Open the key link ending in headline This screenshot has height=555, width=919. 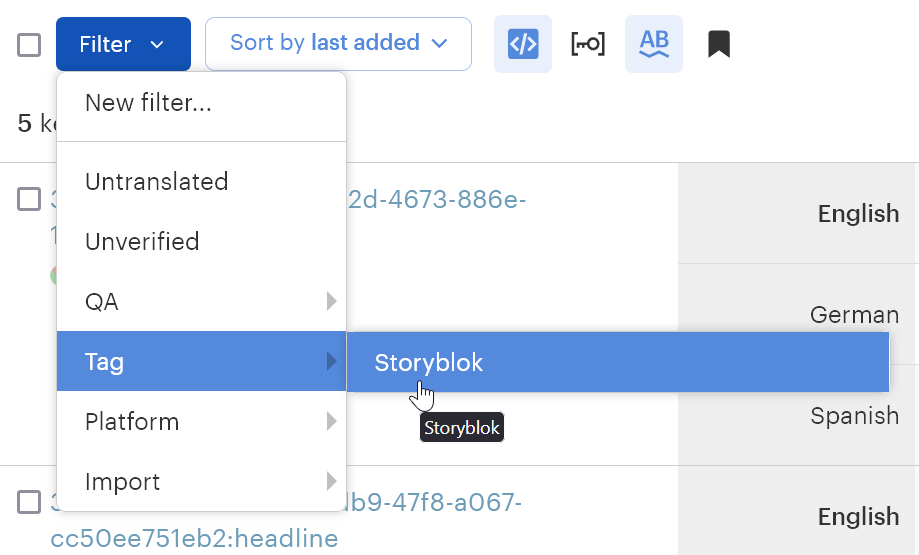[194, 538]
